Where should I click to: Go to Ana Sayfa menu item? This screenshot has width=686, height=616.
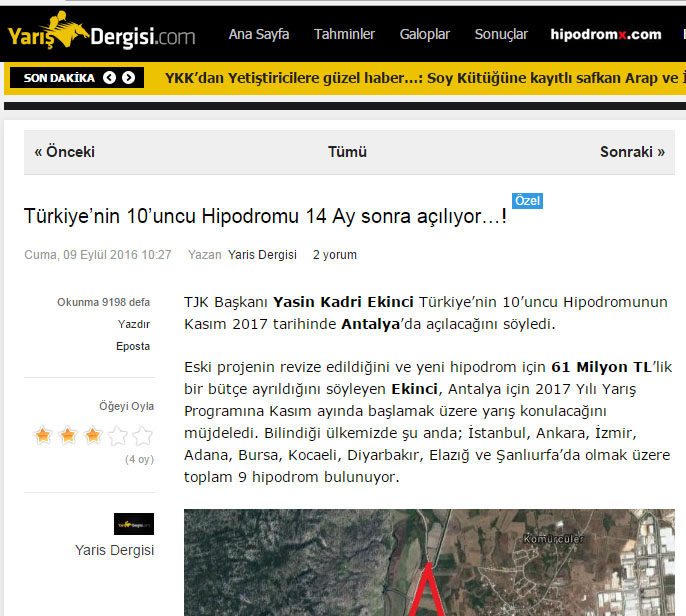point(259,34)
